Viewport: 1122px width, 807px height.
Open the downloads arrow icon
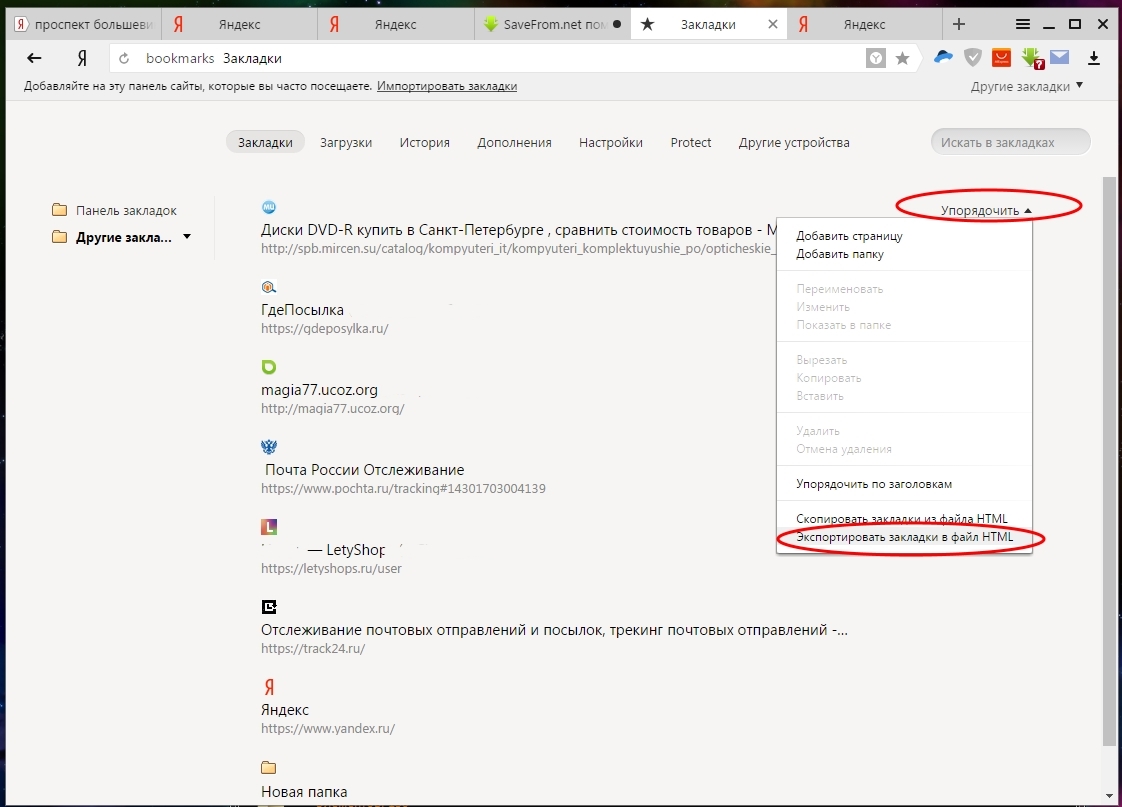coord(1094,58)
